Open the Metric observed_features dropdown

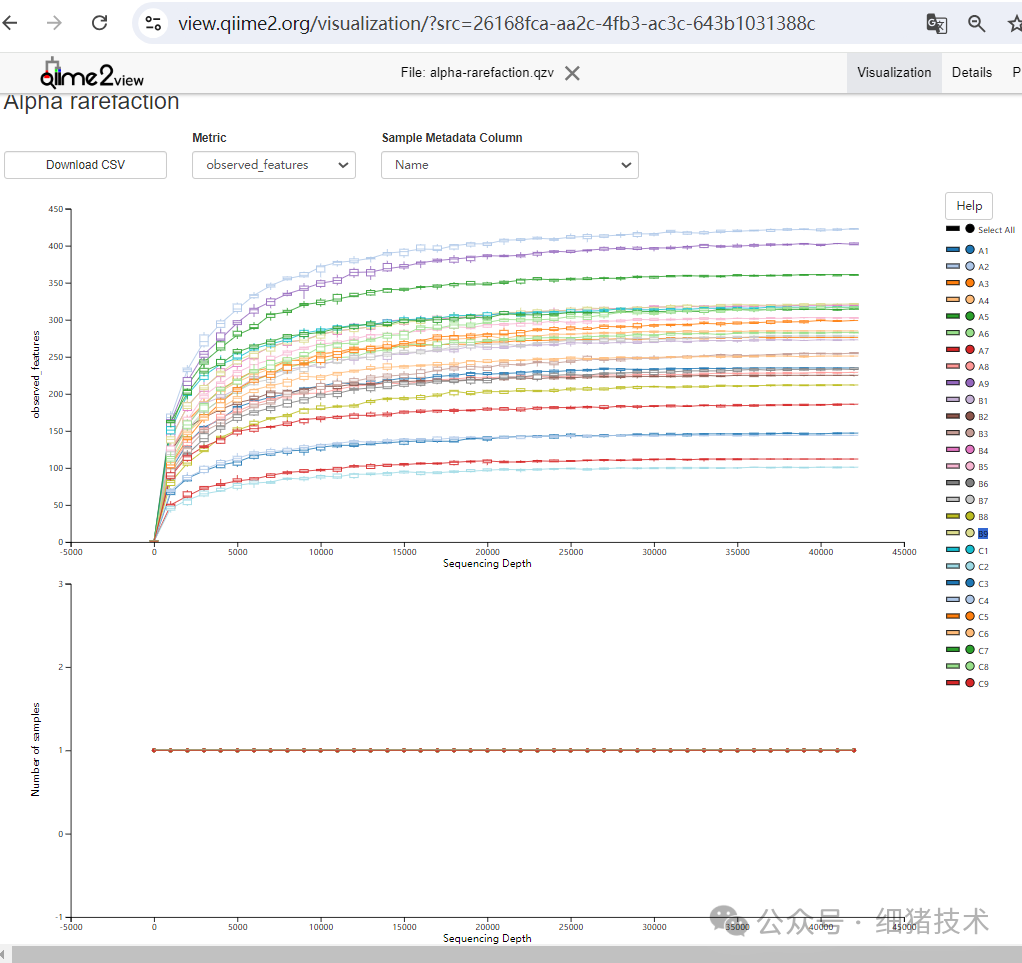pos(273,165)
